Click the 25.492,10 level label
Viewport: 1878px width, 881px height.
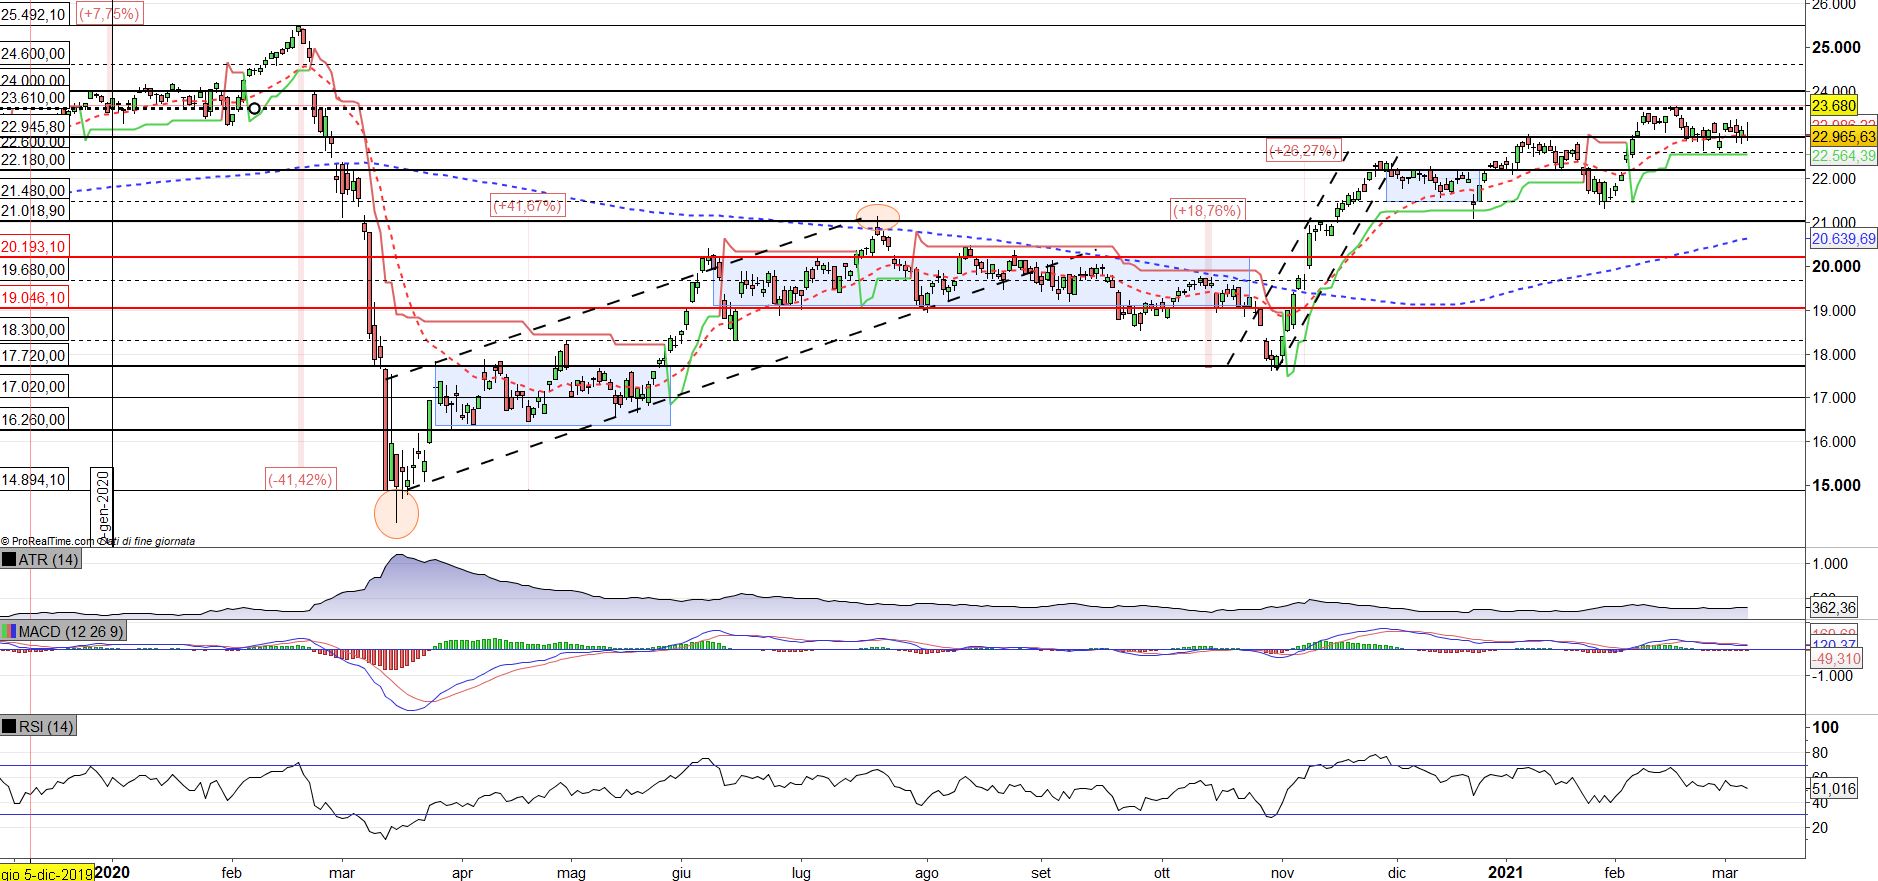35,14
